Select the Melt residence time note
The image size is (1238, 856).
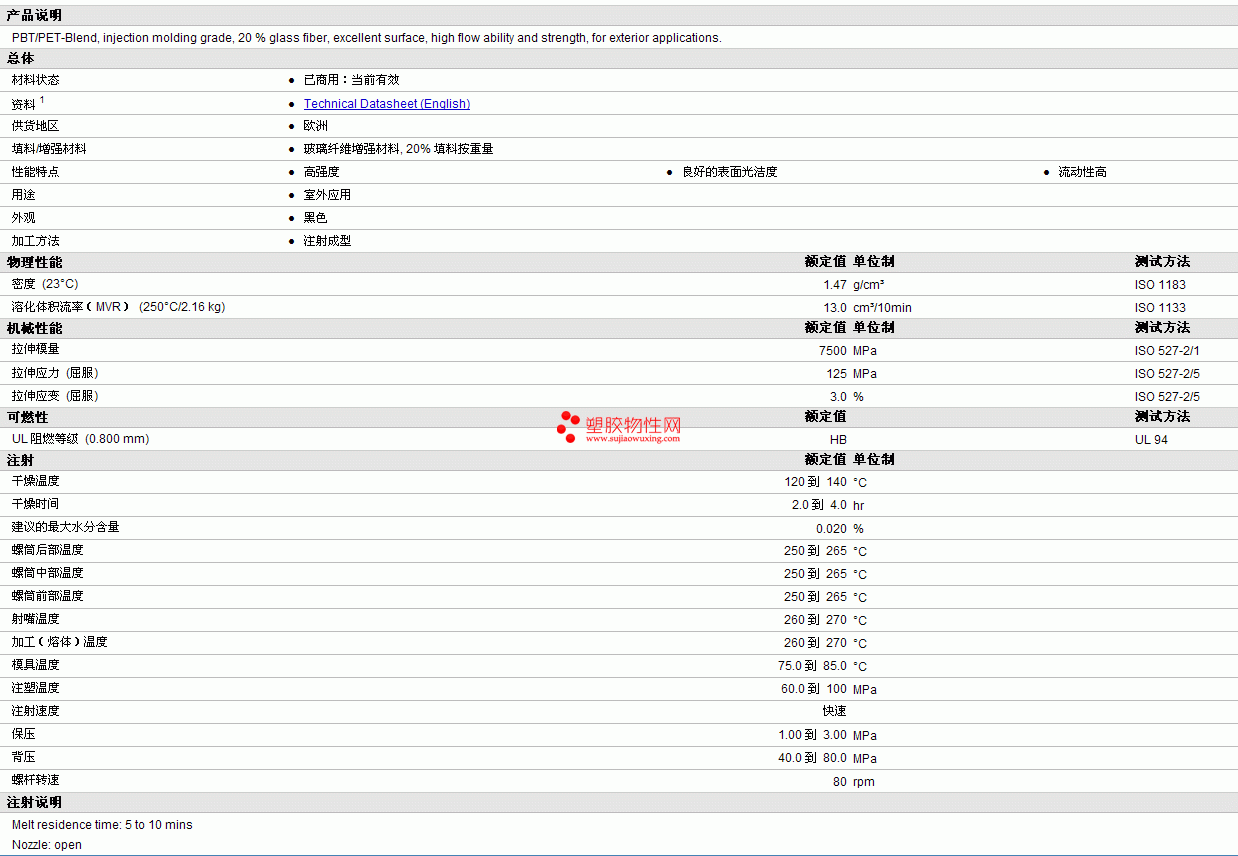click(102, 825)
